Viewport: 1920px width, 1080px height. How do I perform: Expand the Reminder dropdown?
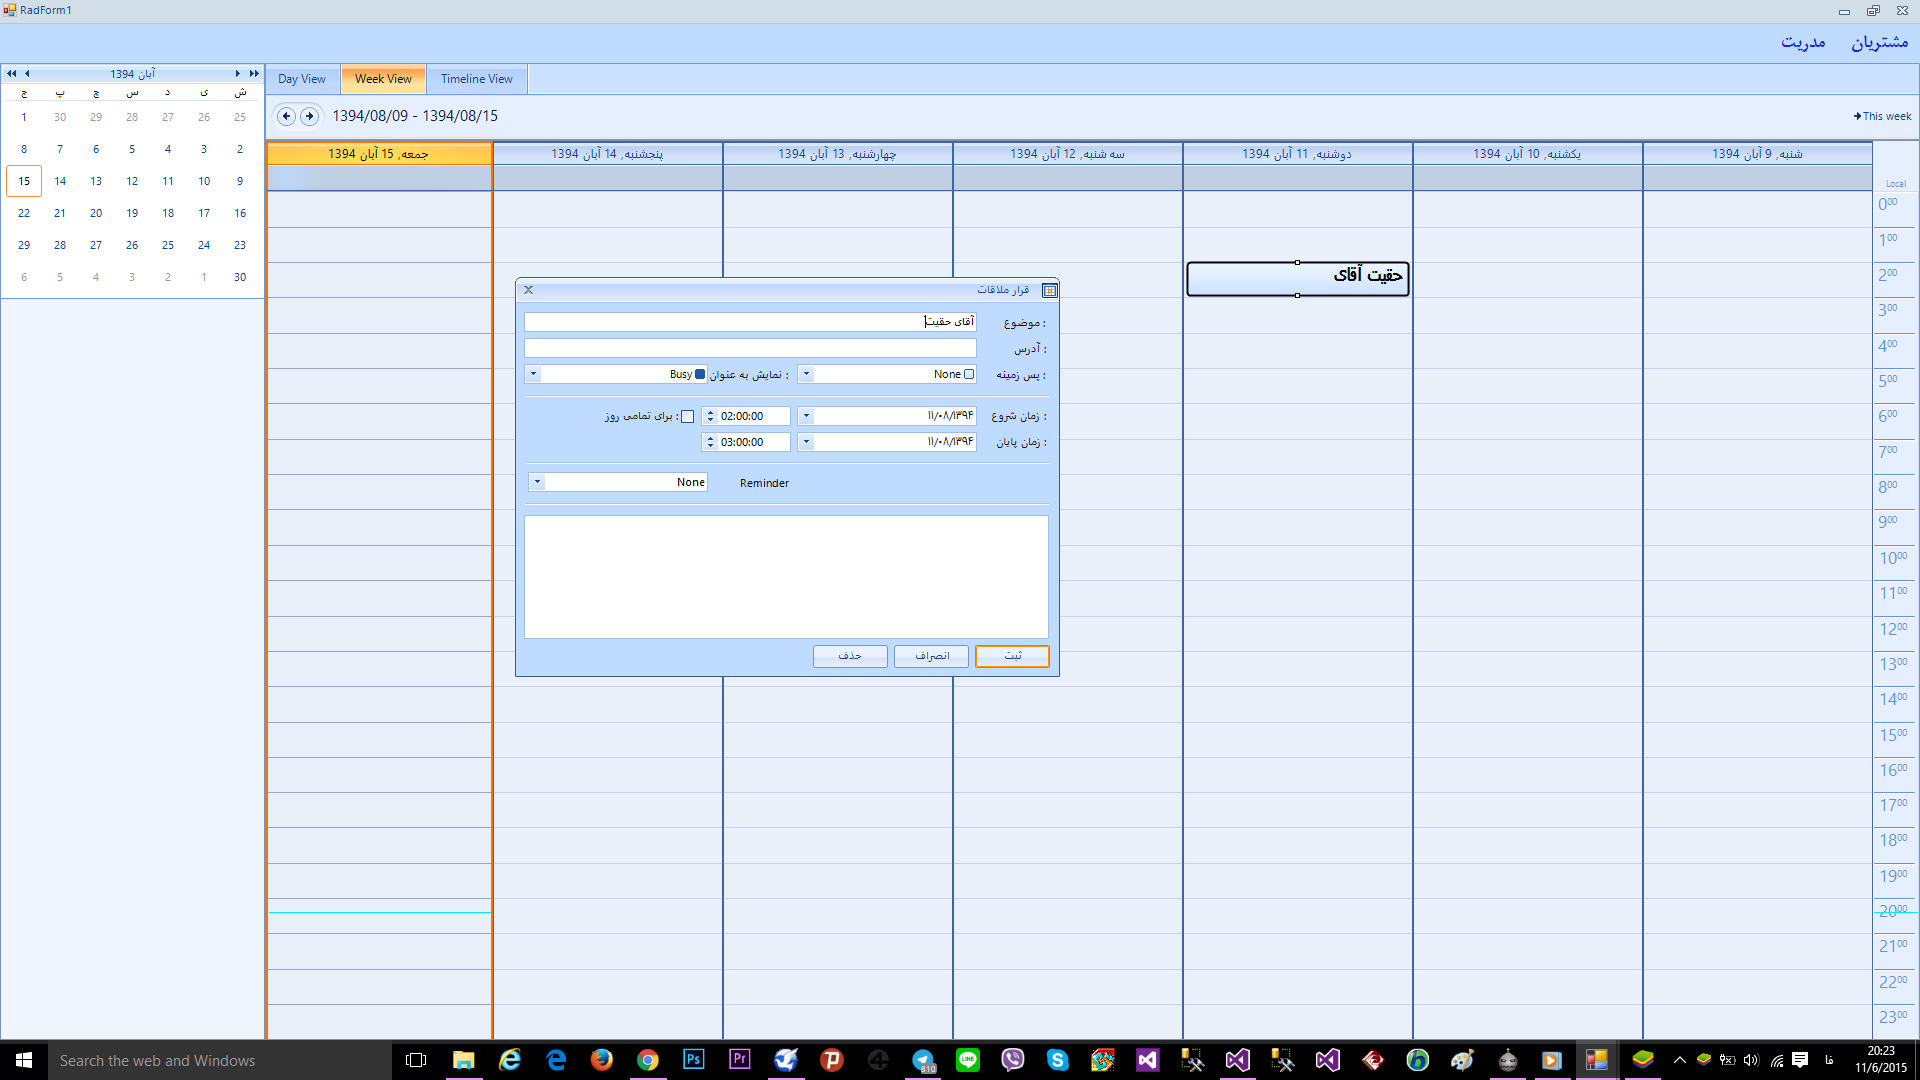(x=537, y=482)
